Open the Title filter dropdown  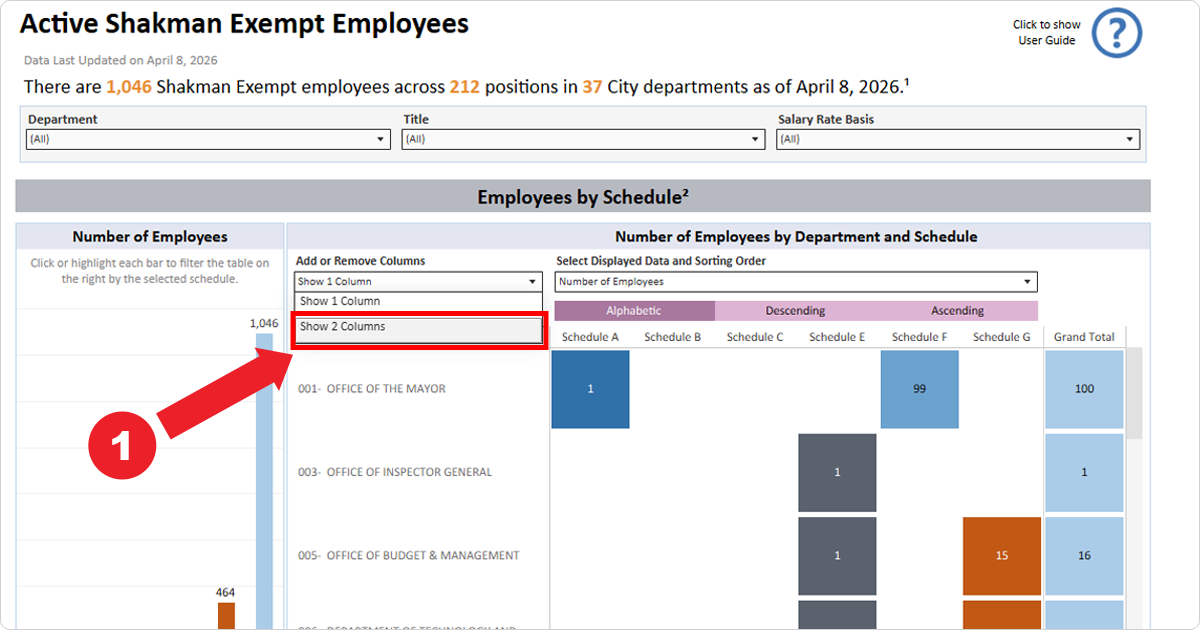point(584,140)
